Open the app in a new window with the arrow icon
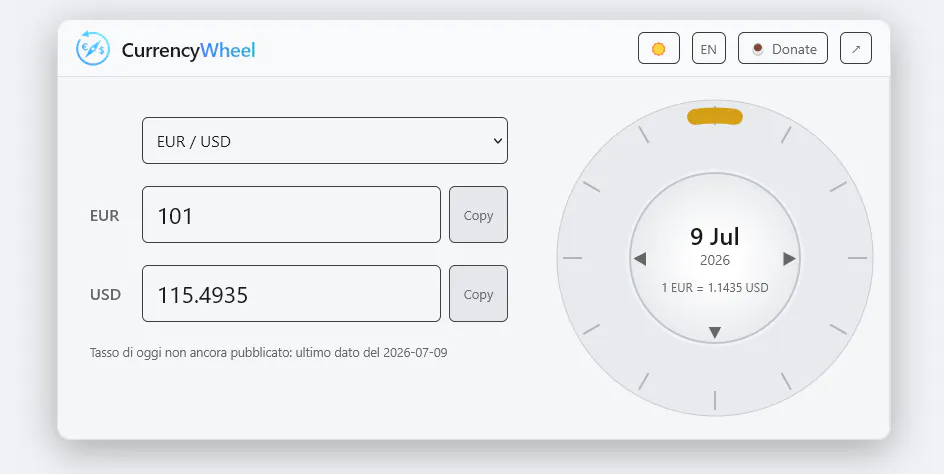 tap(856, 48)
